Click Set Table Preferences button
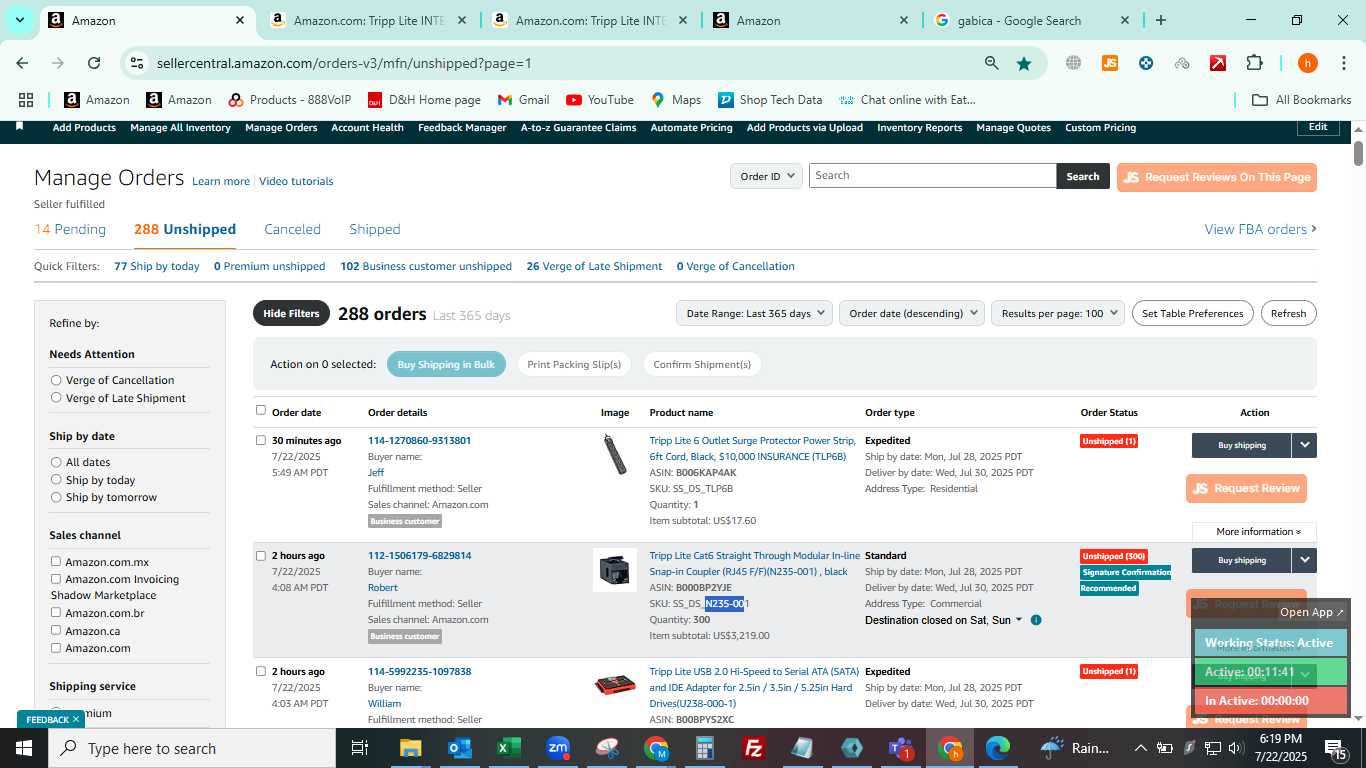 coord(1192,313)
